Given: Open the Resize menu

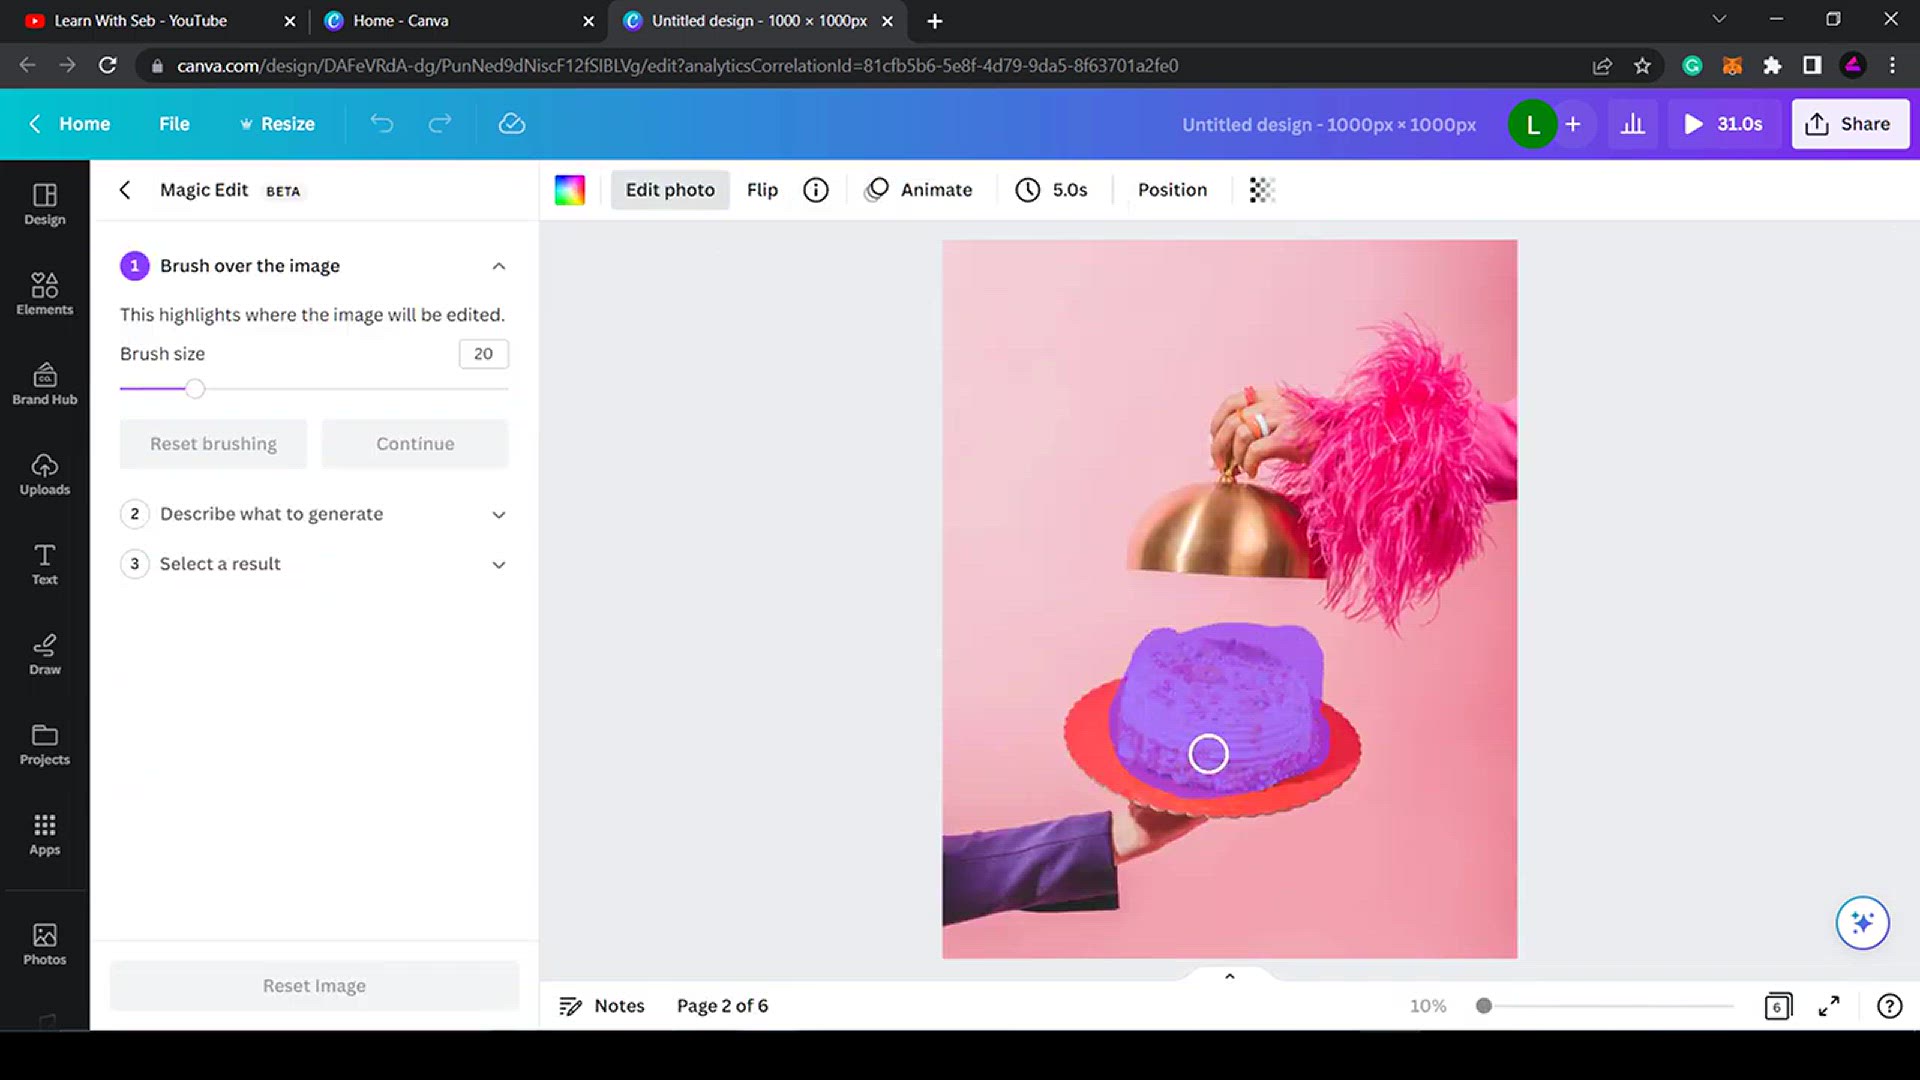Looking at the screenshot, I should [x=277, y=124].
